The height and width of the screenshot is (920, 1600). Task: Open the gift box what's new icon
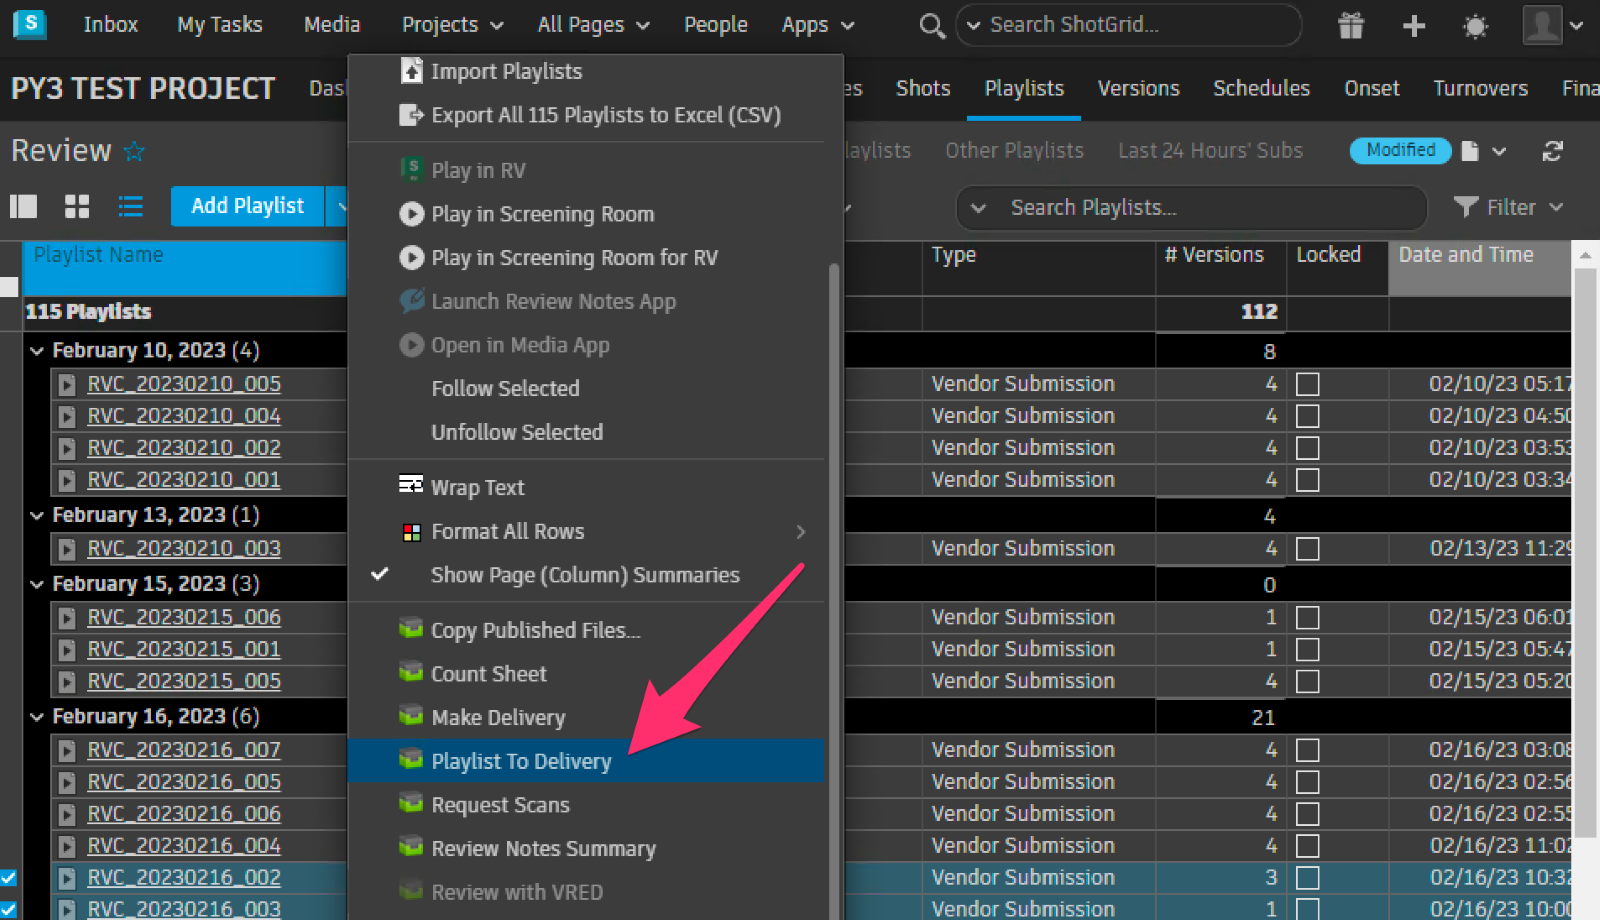coord(1351,25)
